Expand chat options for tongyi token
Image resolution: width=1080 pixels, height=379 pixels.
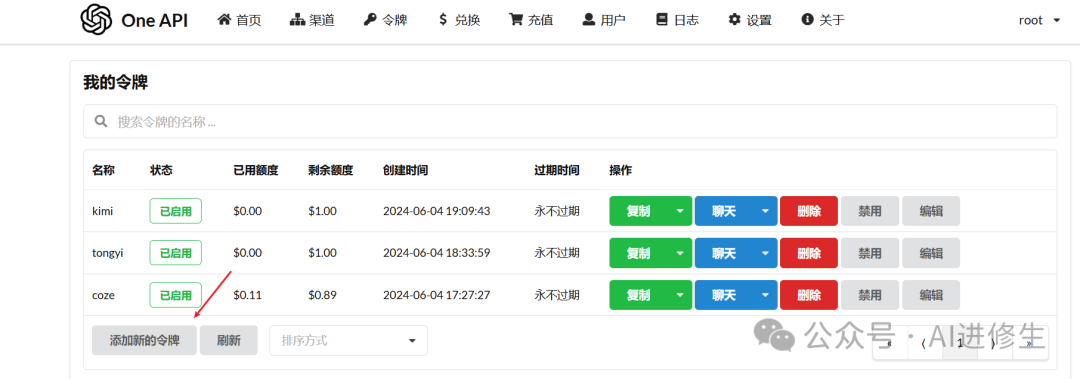point(765,253)
